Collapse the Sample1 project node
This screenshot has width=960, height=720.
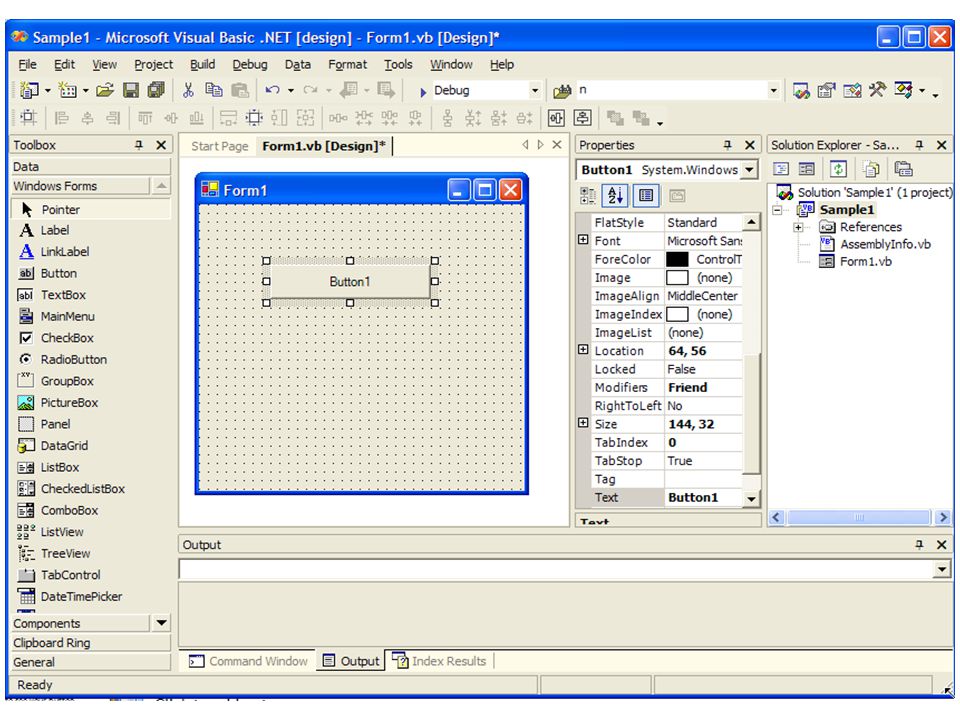[777, 210]
